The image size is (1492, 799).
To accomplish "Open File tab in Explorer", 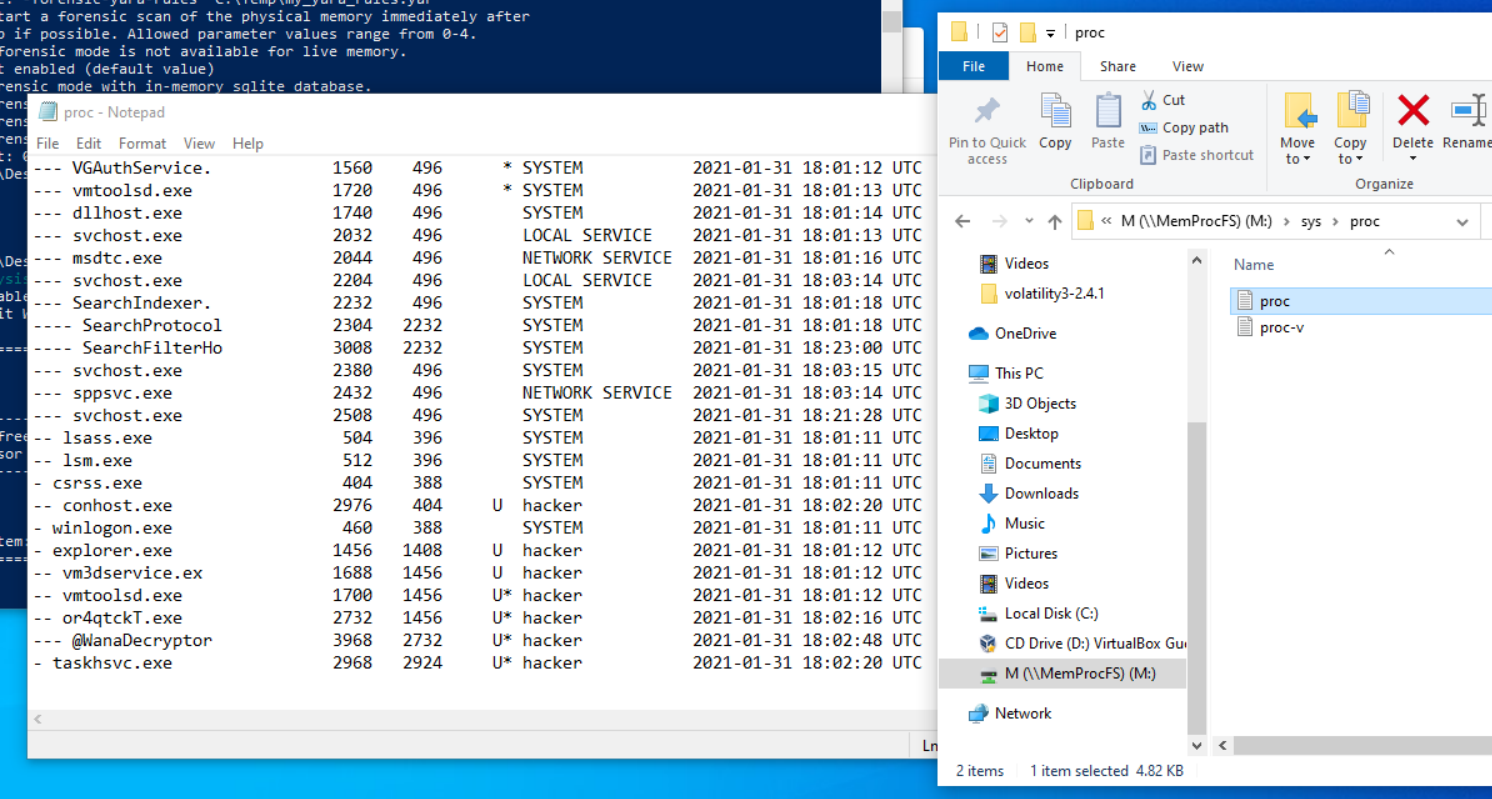I will pyautogui.click(x=973, y=66).
